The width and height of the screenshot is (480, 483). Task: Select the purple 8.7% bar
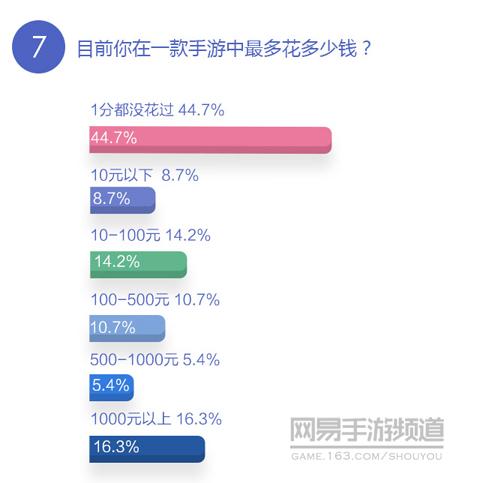coord(123,200)
